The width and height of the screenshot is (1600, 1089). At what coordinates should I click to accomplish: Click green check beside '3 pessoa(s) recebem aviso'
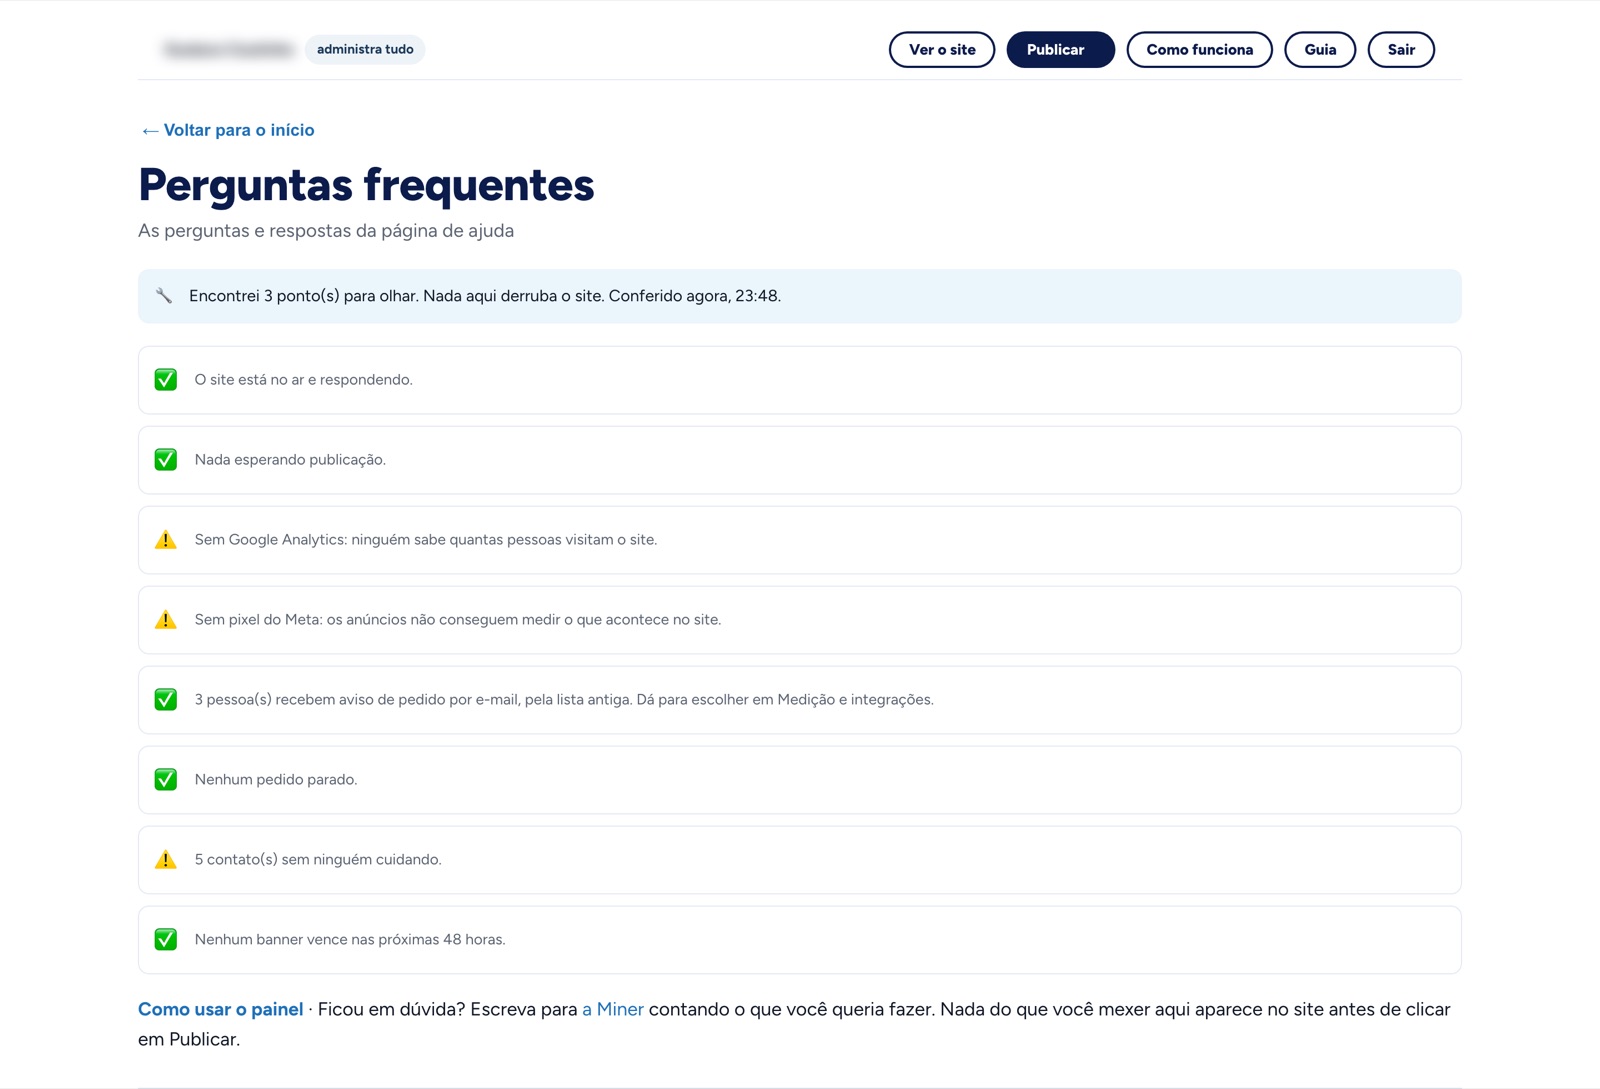coord(166,700)
